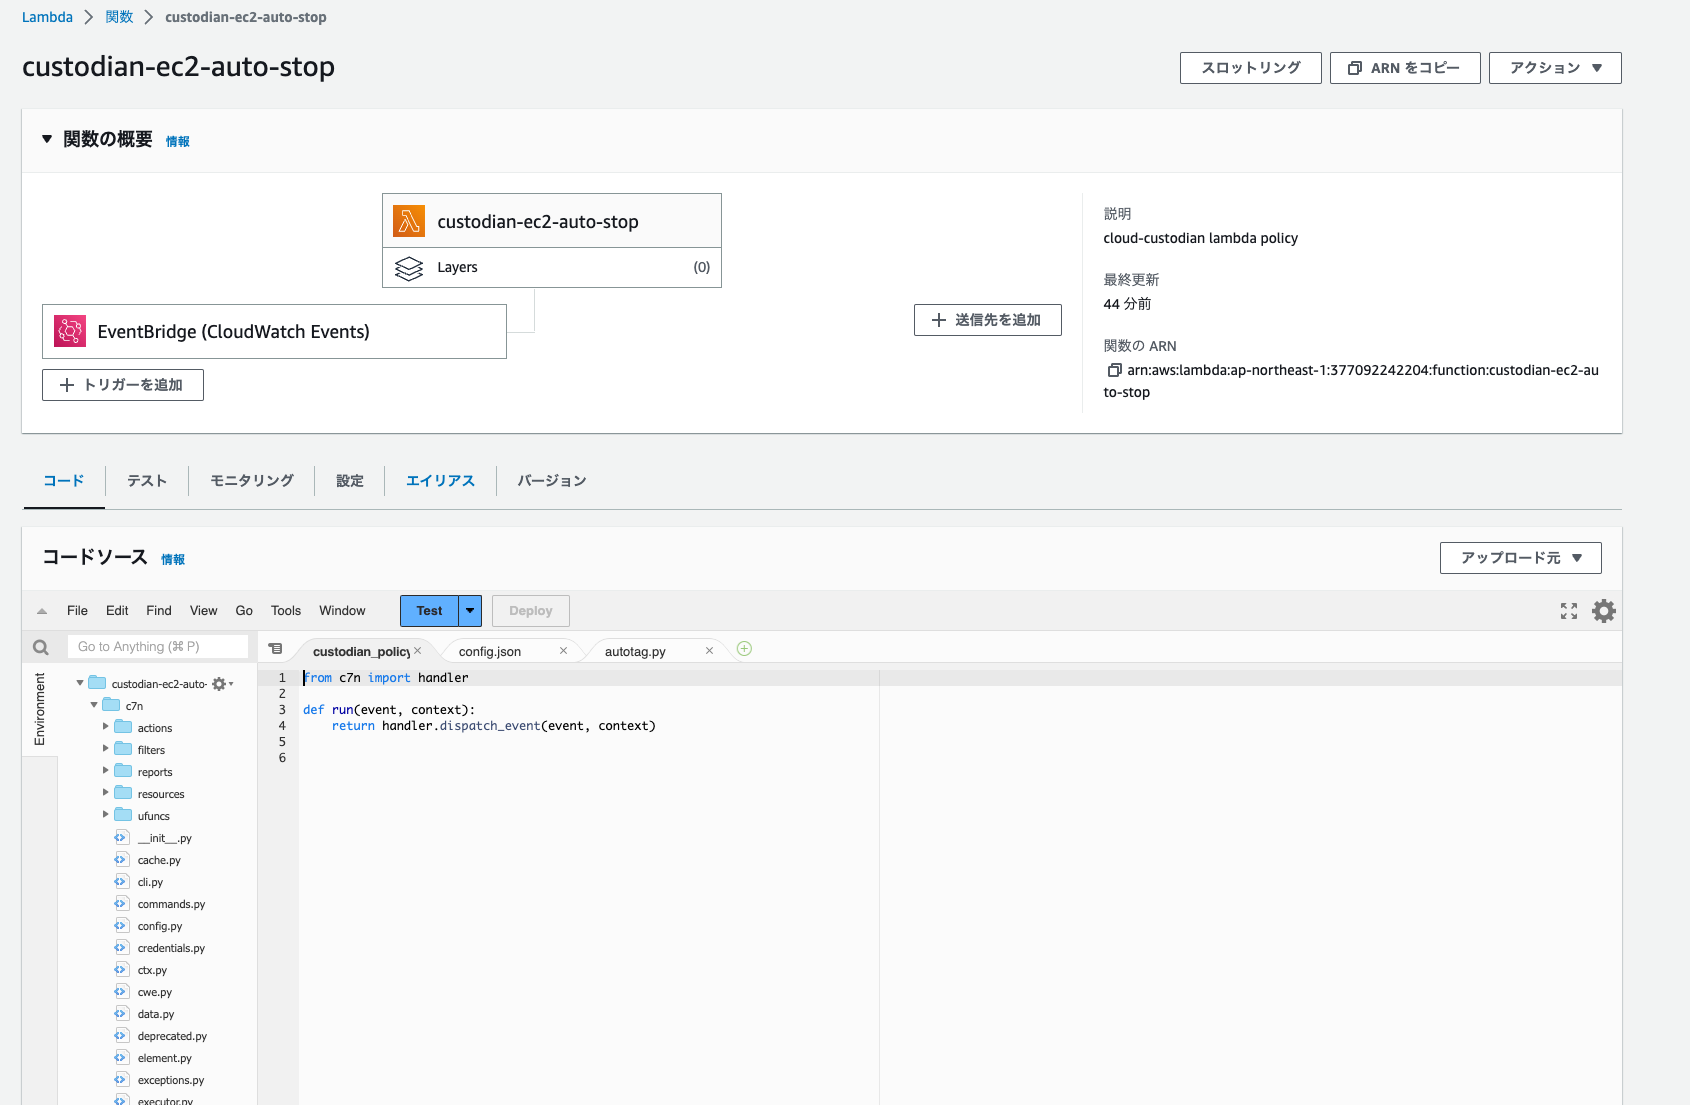Open 情報 link next to コードソース
This screenshot has height=1105, width=1690.
(x=173, y=560)
